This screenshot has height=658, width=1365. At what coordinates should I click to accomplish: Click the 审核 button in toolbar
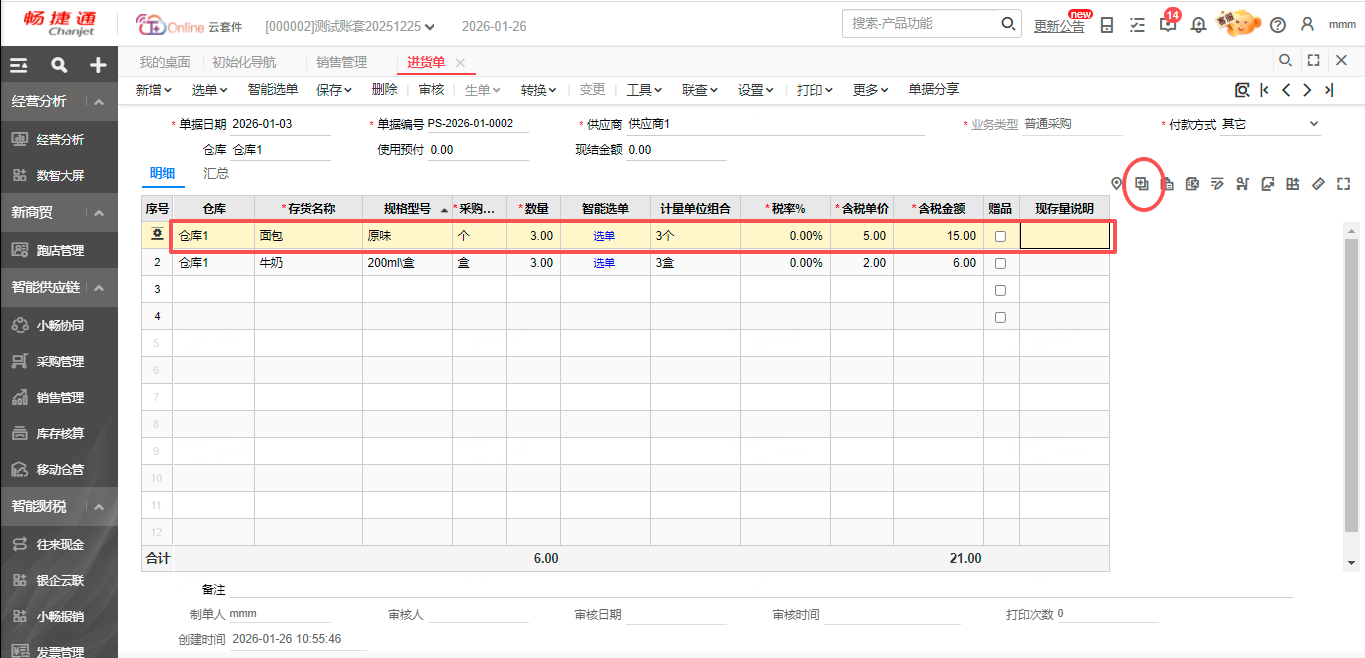click(x=431, y=90)
